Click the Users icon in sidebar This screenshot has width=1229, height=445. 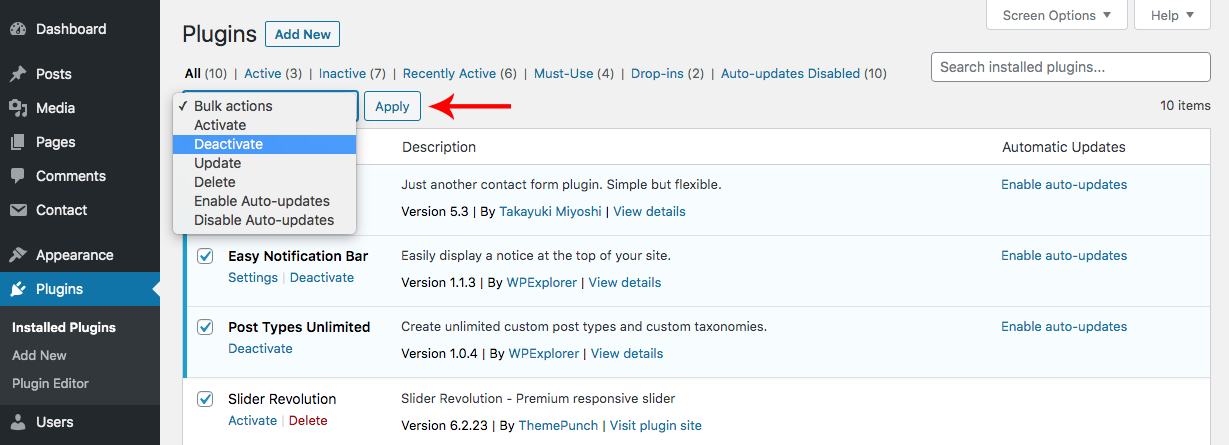18,422
